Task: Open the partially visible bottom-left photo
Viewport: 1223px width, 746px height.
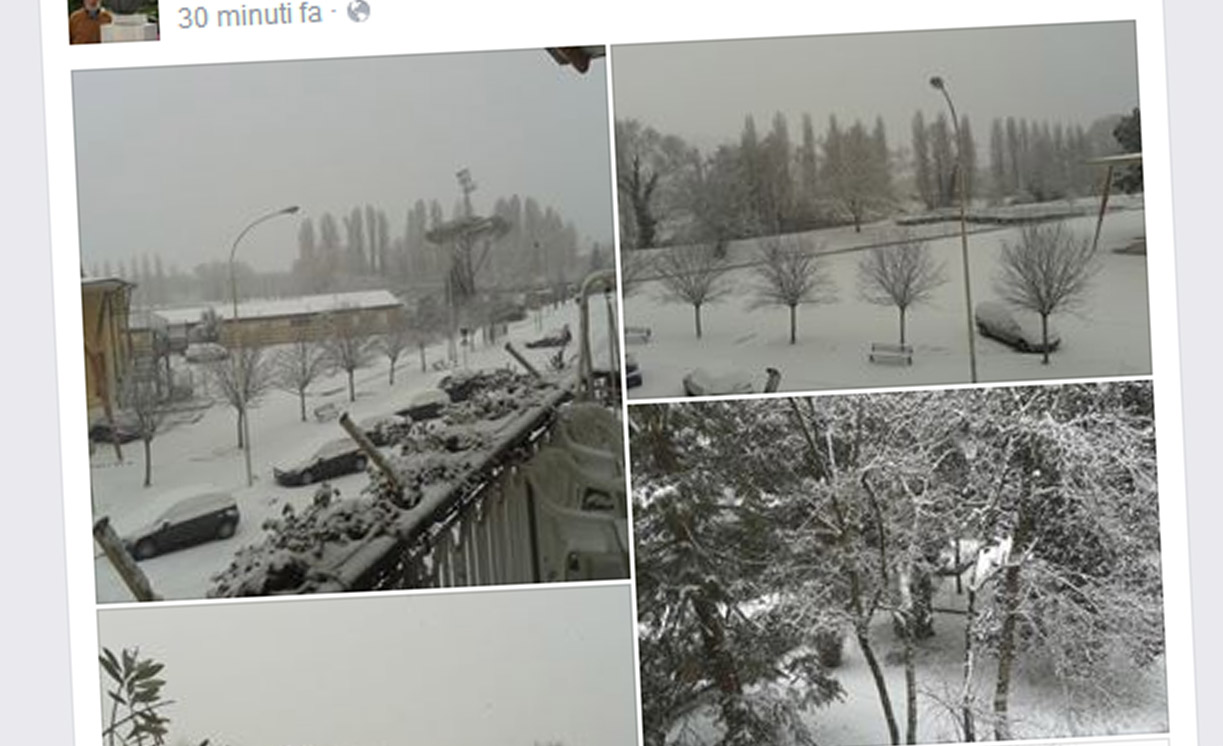Action: pos(367,666)
